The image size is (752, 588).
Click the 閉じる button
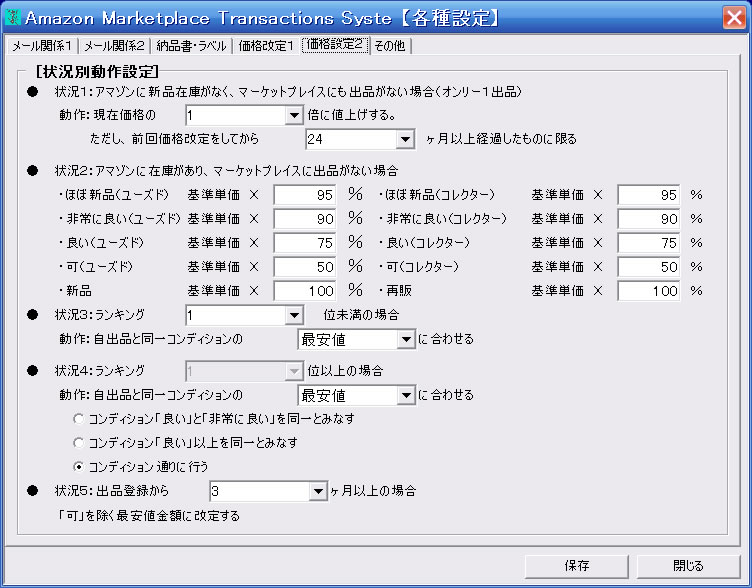point(688,566)
